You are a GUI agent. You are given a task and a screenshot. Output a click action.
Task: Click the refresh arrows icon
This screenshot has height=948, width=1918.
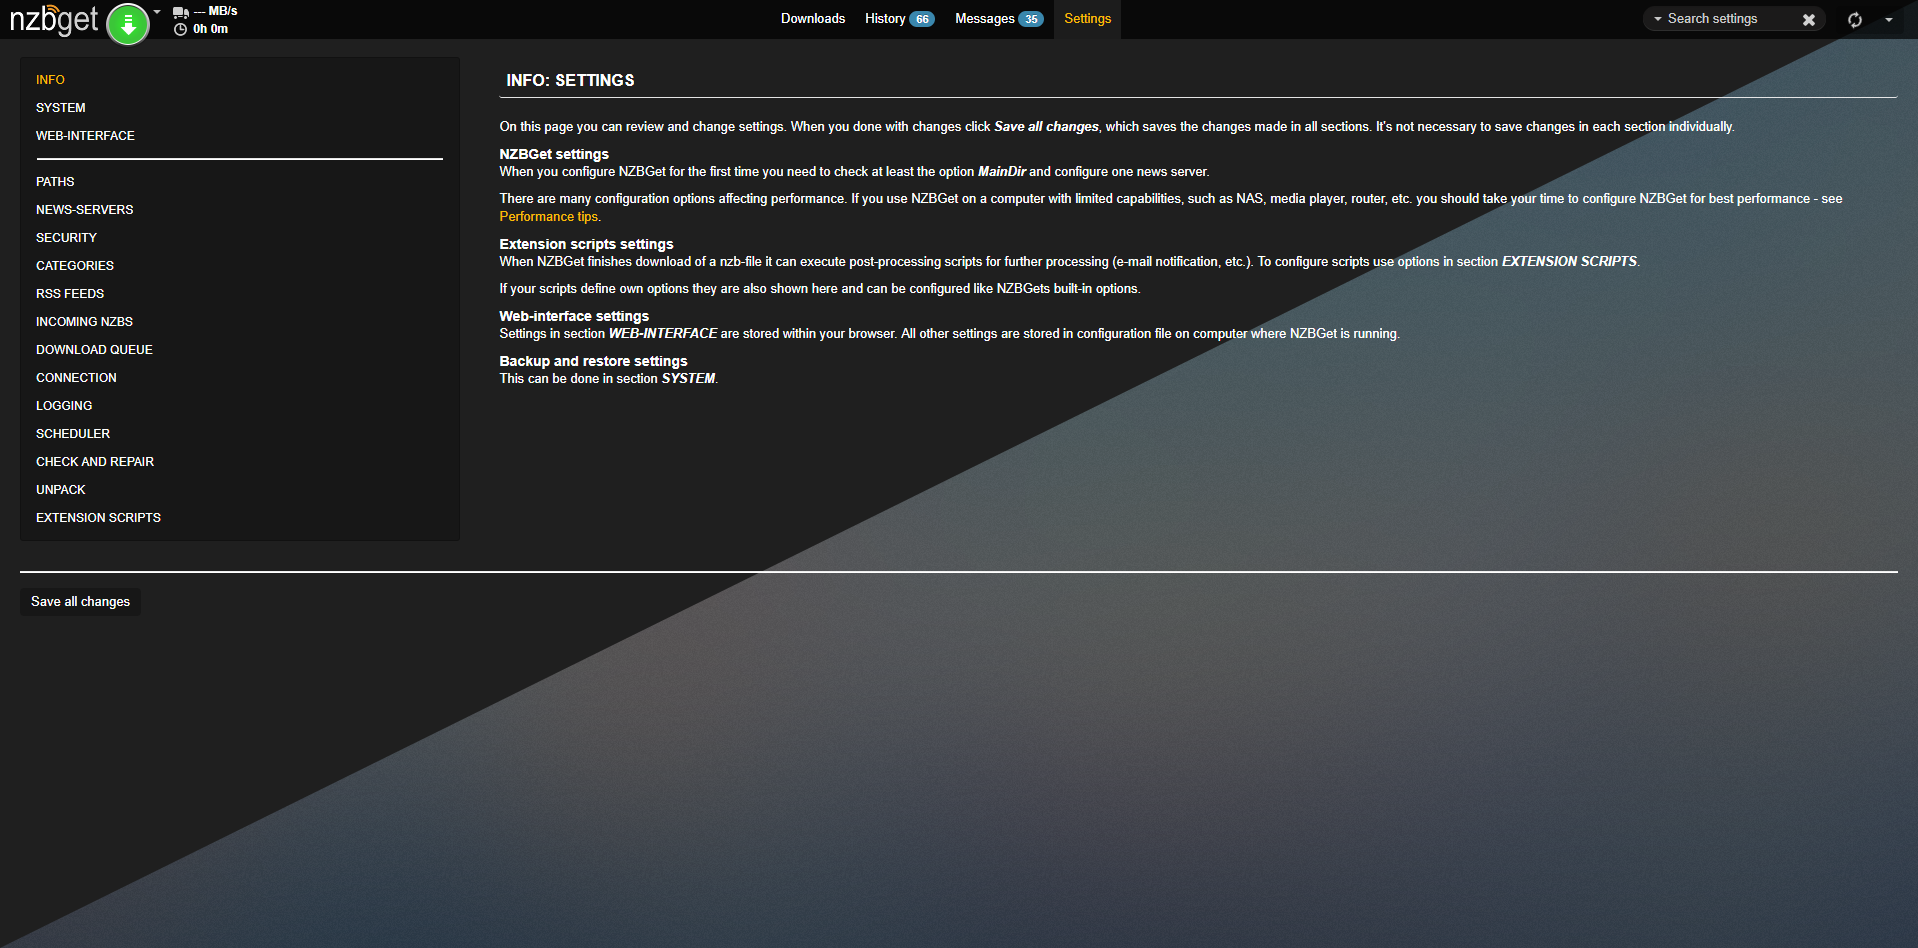point(1854,20)
